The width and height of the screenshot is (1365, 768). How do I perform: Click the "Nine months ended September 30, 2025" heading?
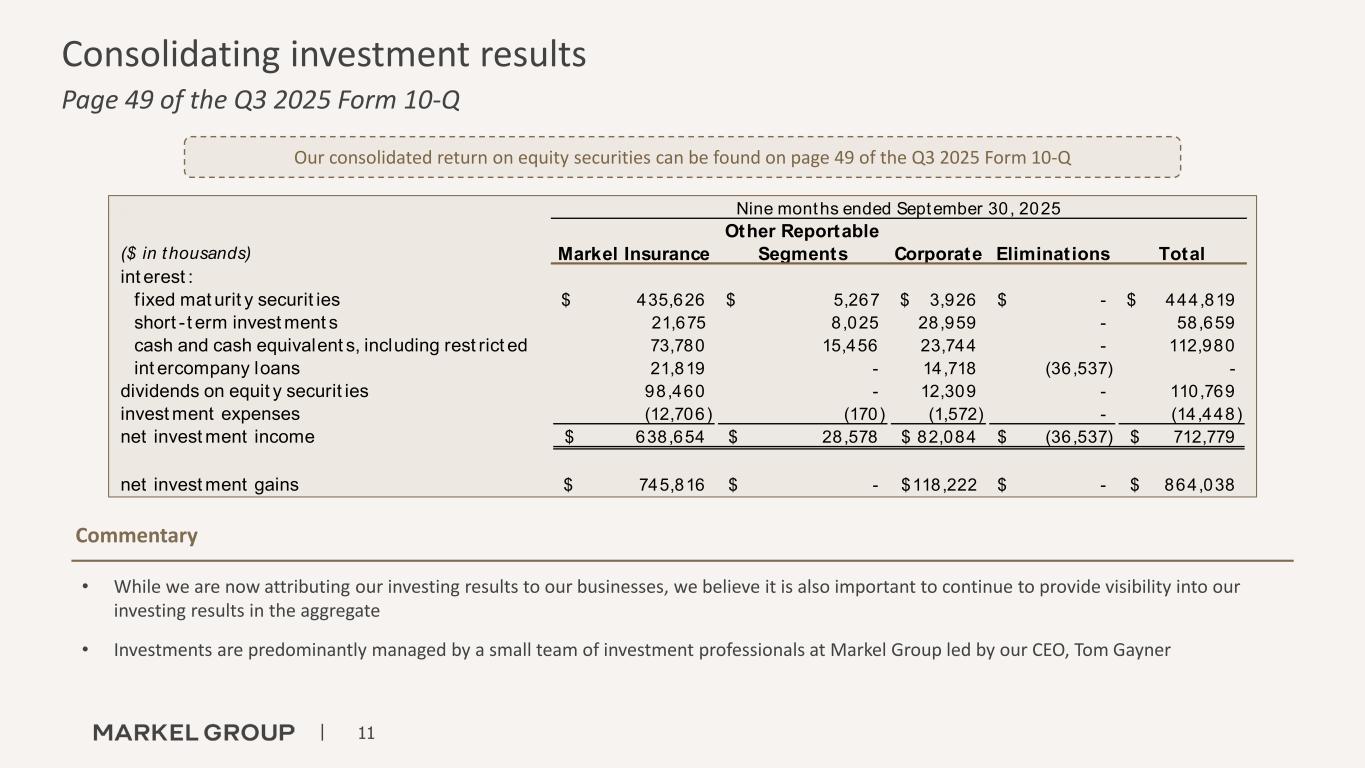898,208
